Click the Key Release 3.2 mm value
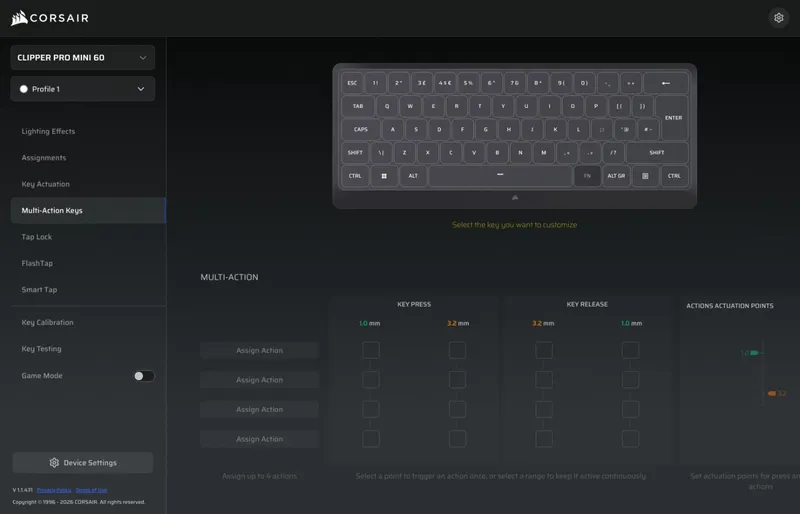 tap(543, 323)
